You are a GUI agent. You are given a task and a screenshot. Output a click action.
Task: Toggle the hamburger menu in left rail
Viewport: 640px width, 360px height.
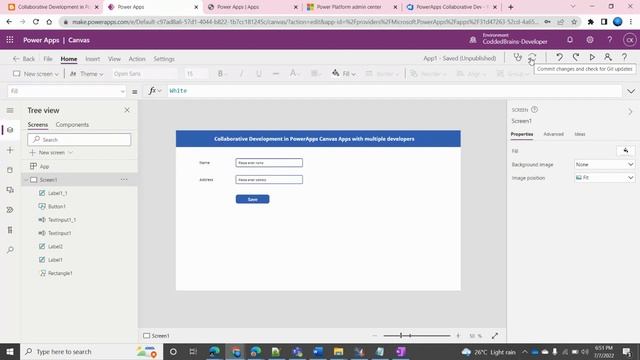point(10,110)
